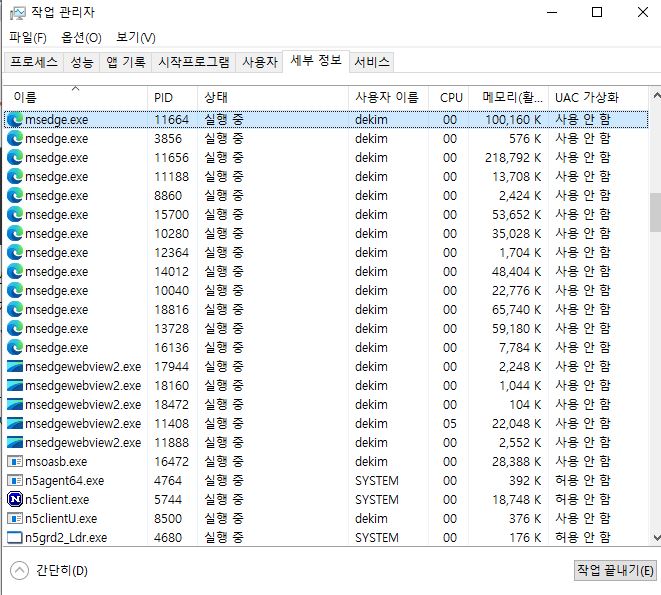Open the 옵션(O) menu
Viewport: 661px width, 595px height.
(81, 38)
